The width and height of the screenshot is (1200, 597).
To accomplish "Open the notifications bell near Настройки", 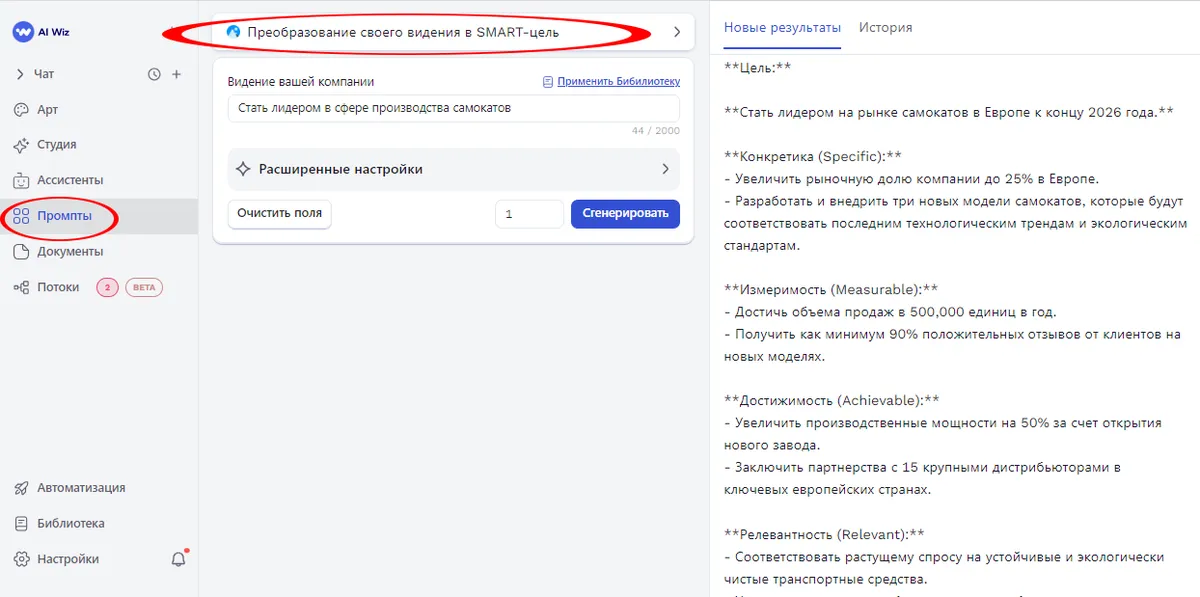I will tap(178, 559).
